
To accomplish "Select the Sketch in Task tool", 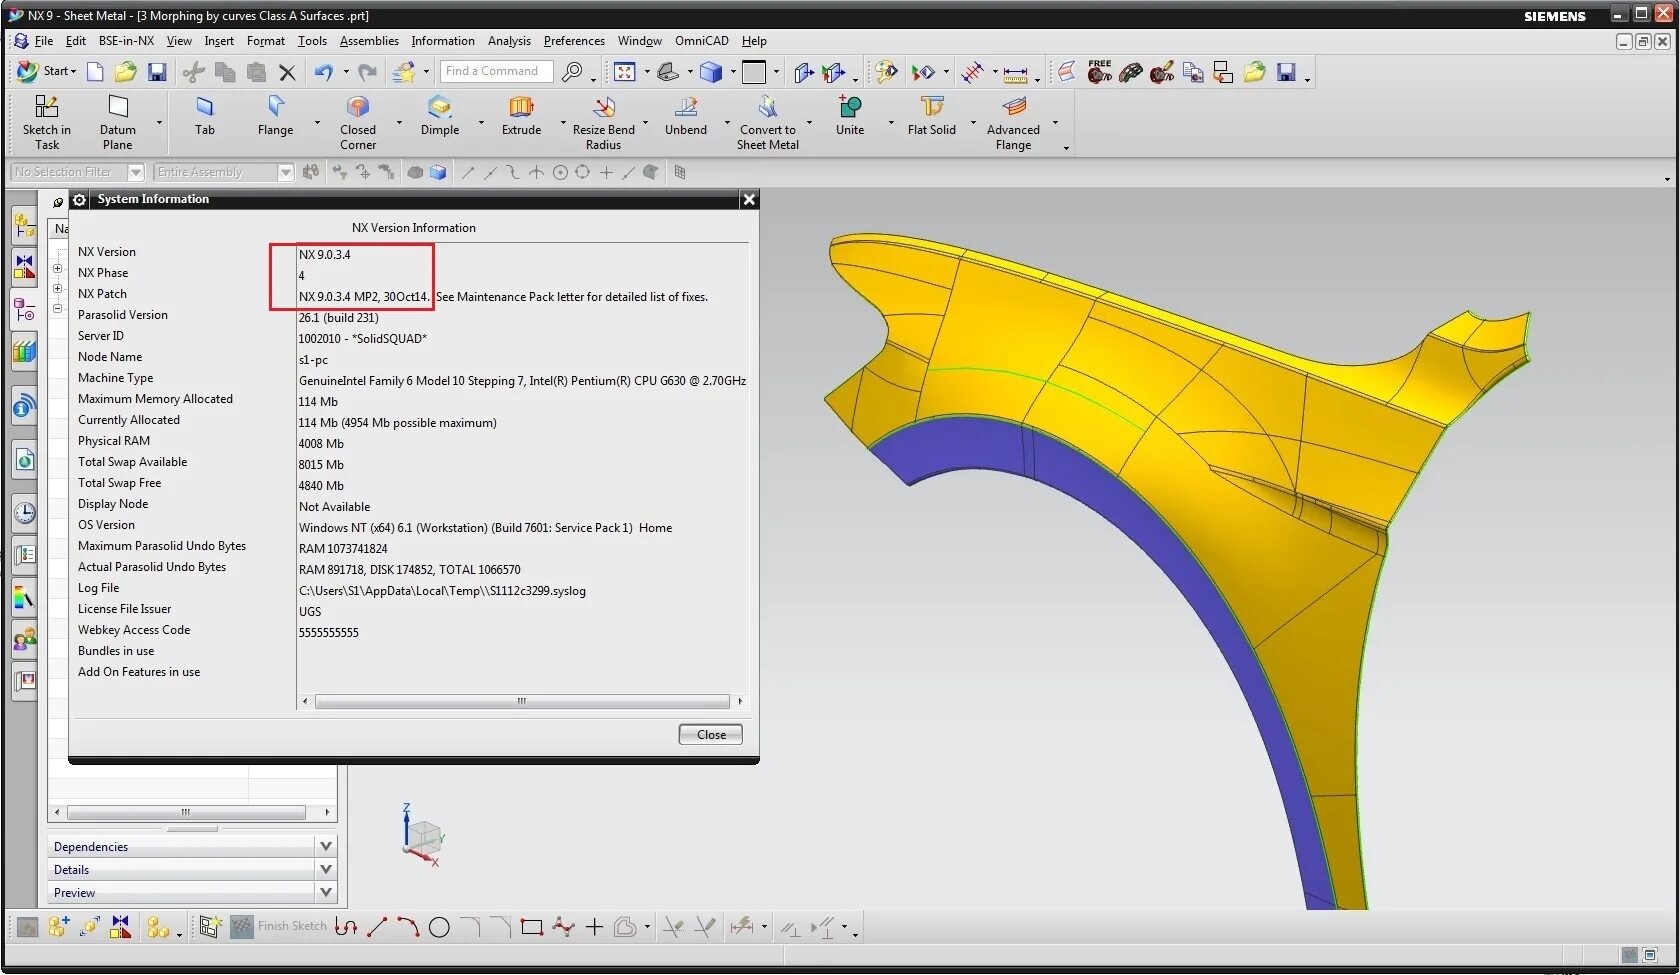I will pos(47,122).
